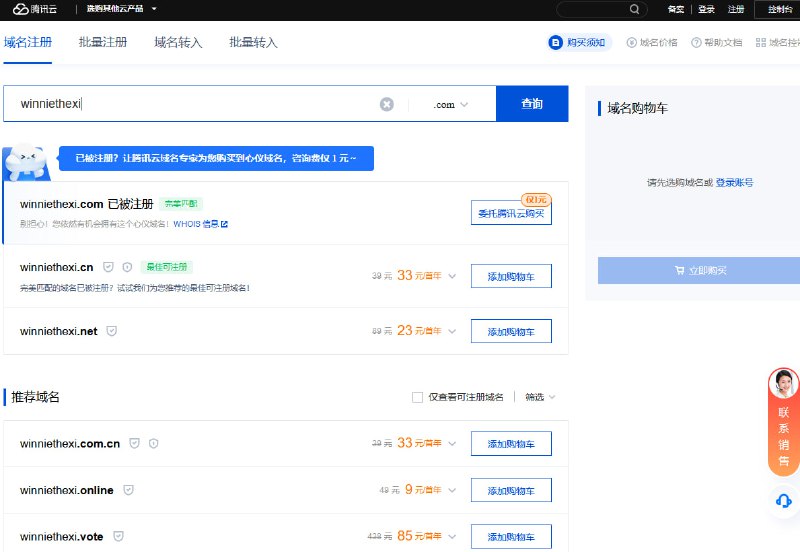Click the 85 元 price of winniethexi.vote
800x552 pixels.
tap(419, 536)
